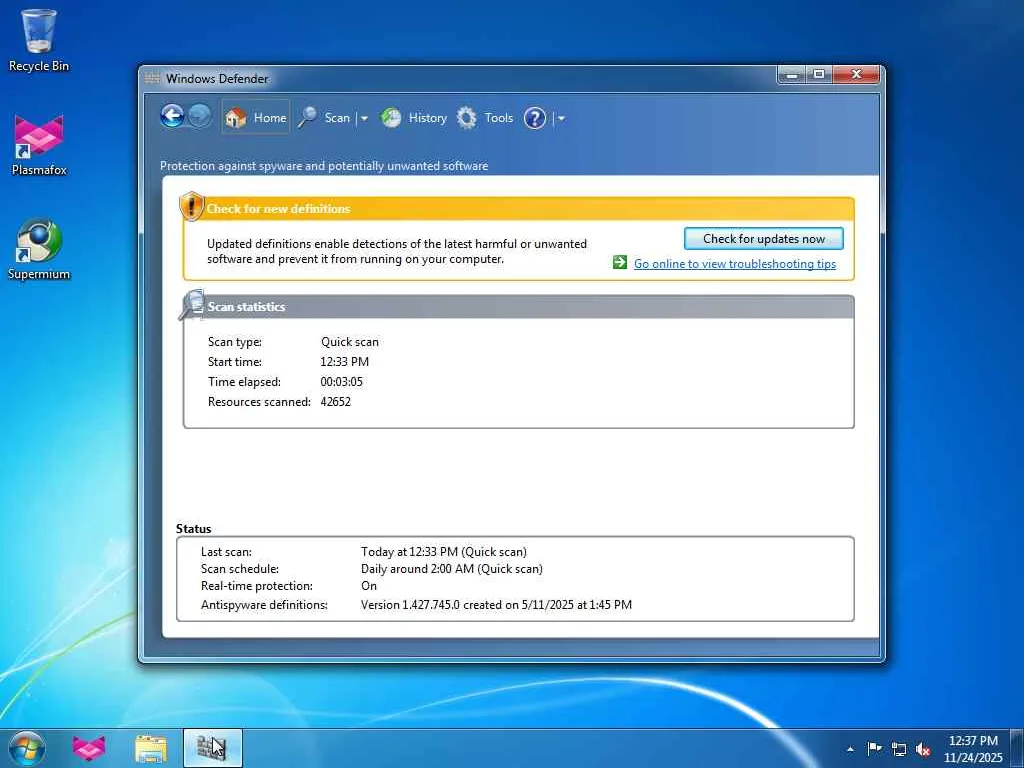
Task: Click the Quick scan value text
Action: (349, 342)
